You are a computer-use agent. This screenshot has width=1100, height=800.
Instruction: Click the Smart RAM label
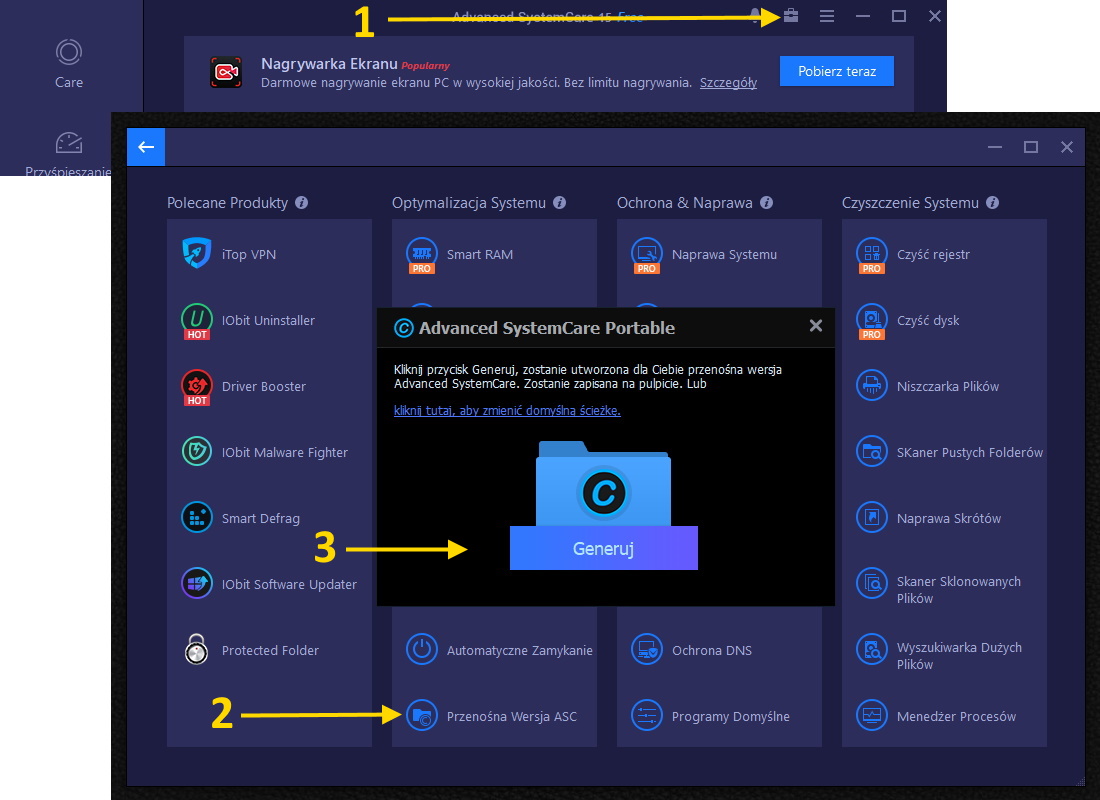pyautogui.click(x=480, y=255)
